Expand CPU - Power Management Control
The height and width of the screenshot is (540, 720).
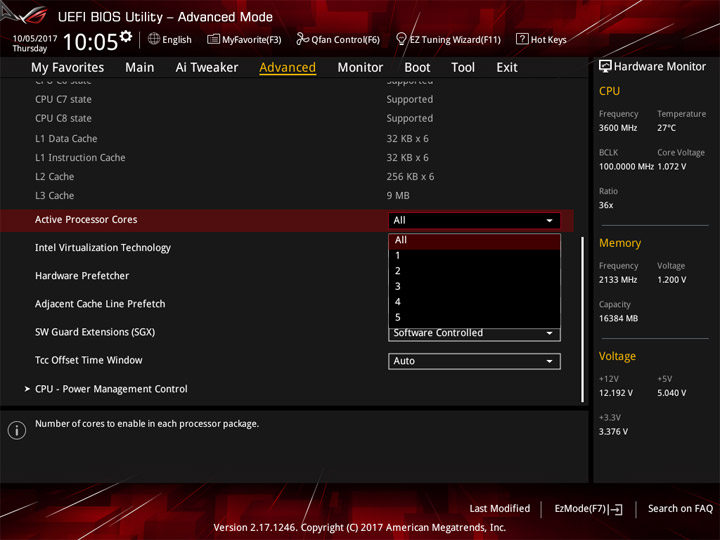coord(111,389)
